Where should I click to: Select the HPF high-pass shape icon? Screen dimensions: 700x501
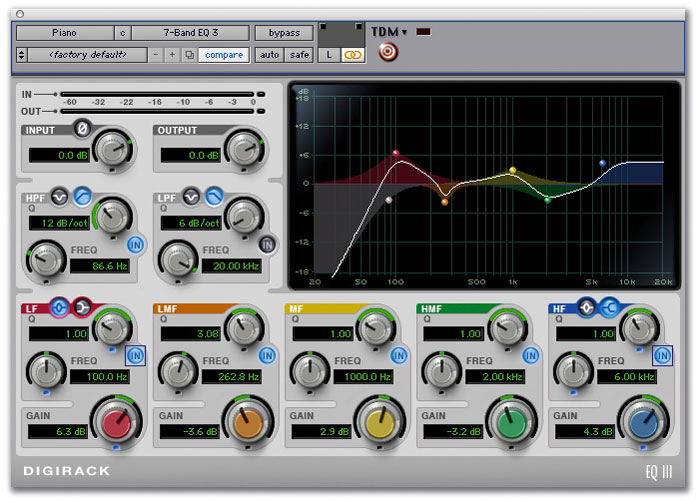[81, 196]
